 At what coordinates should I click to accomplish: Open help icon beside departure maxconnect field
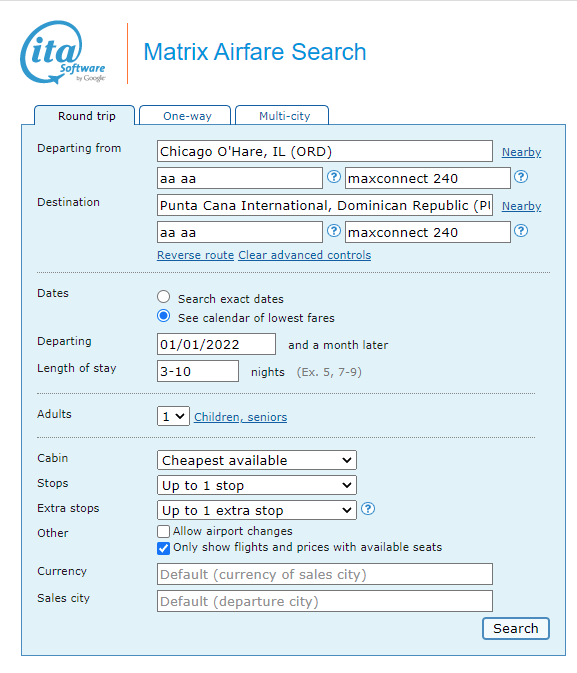521,177
